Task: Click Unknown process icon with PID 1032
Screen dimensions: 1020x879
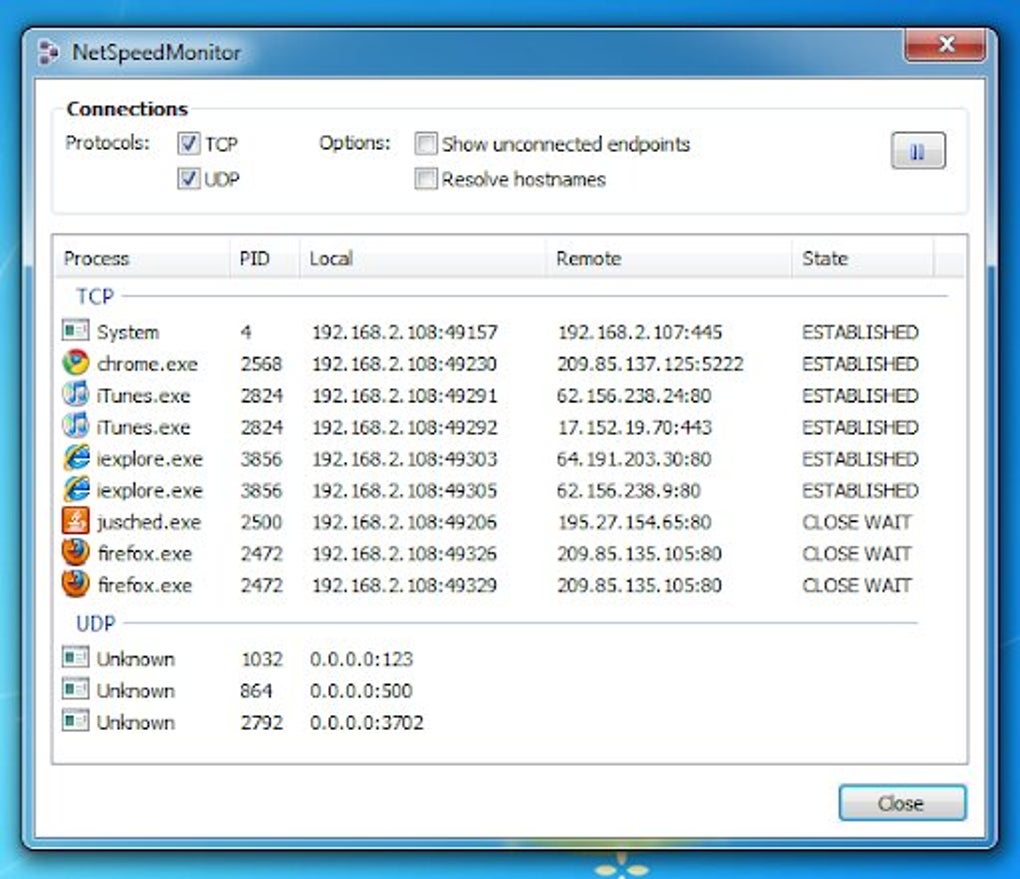Action: pos(75,658)
